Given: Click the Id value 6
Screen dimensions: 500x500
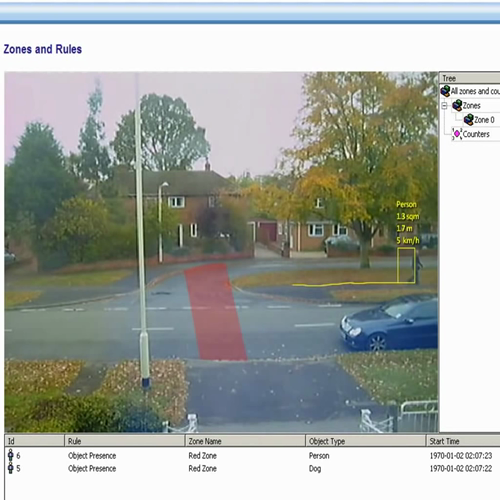Looking at the screenshot, I should tap(18, 455).
